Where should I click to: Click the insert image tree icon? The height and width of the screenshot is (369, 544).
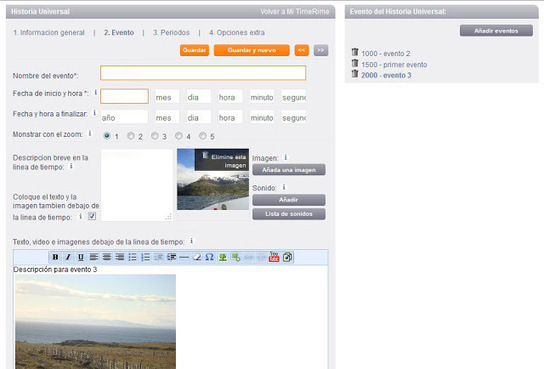pyautogui.click(x=222, y=257)
